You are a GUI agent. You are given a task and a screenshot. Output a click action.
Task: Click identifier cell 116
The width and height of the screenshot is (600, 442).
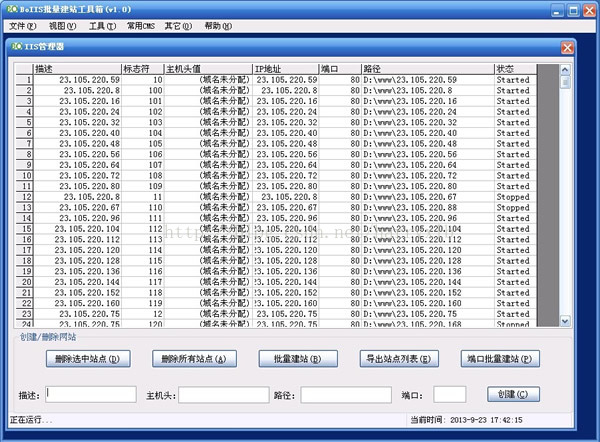(142, 271)
